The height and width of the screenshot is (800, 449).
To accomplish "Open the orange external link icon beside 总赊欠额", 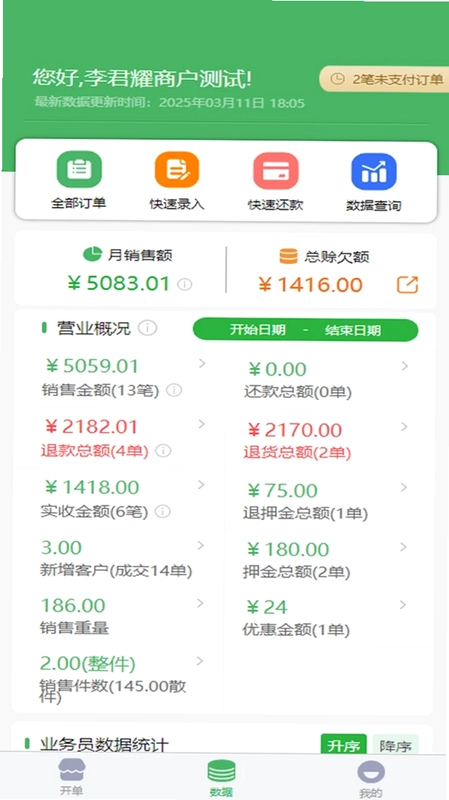I will [x=408, y=285].
